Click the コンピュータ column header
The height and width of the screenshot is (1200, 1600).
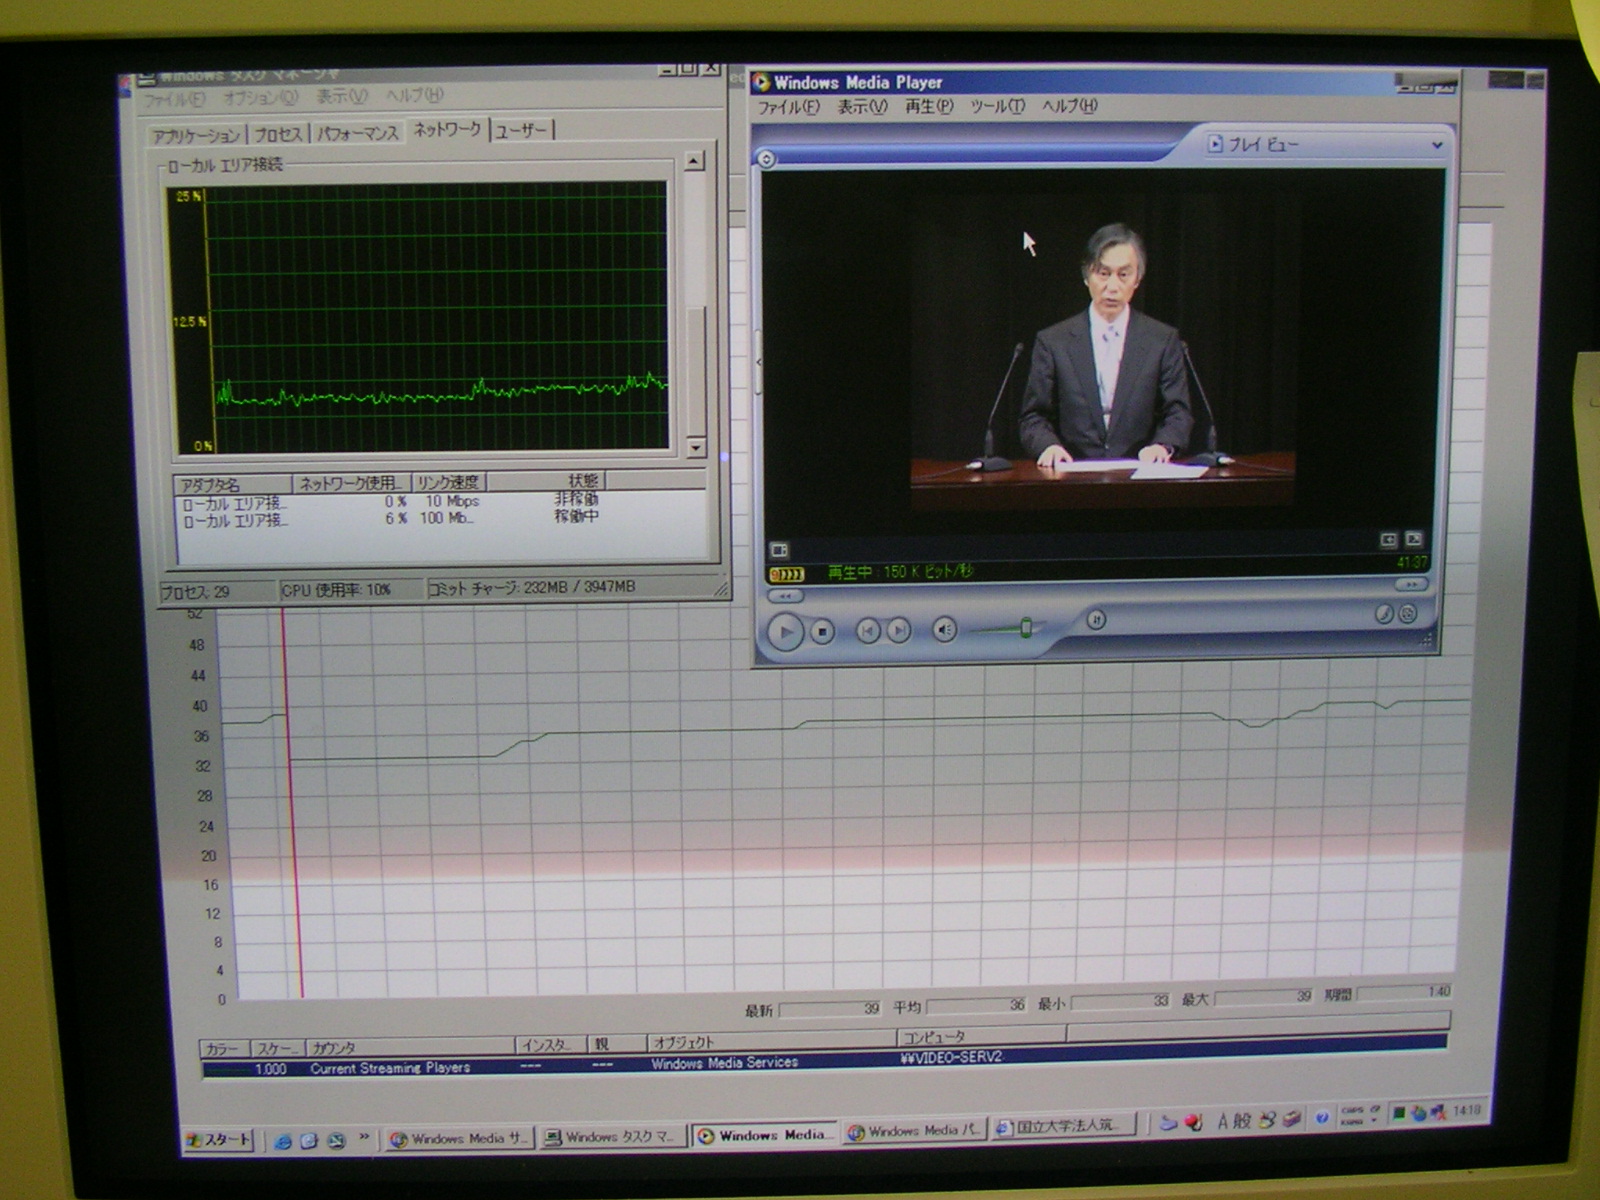(983, 1037)
